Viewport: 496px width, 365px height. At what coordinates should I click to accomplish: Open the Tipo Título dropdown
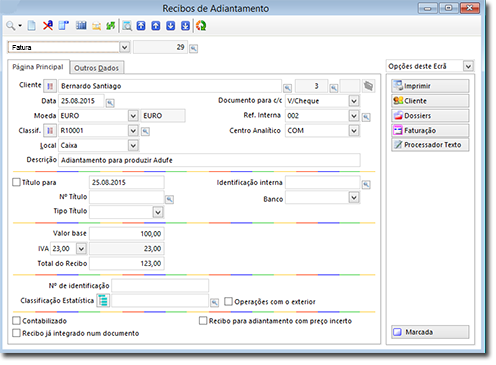[x=158, y=212]
